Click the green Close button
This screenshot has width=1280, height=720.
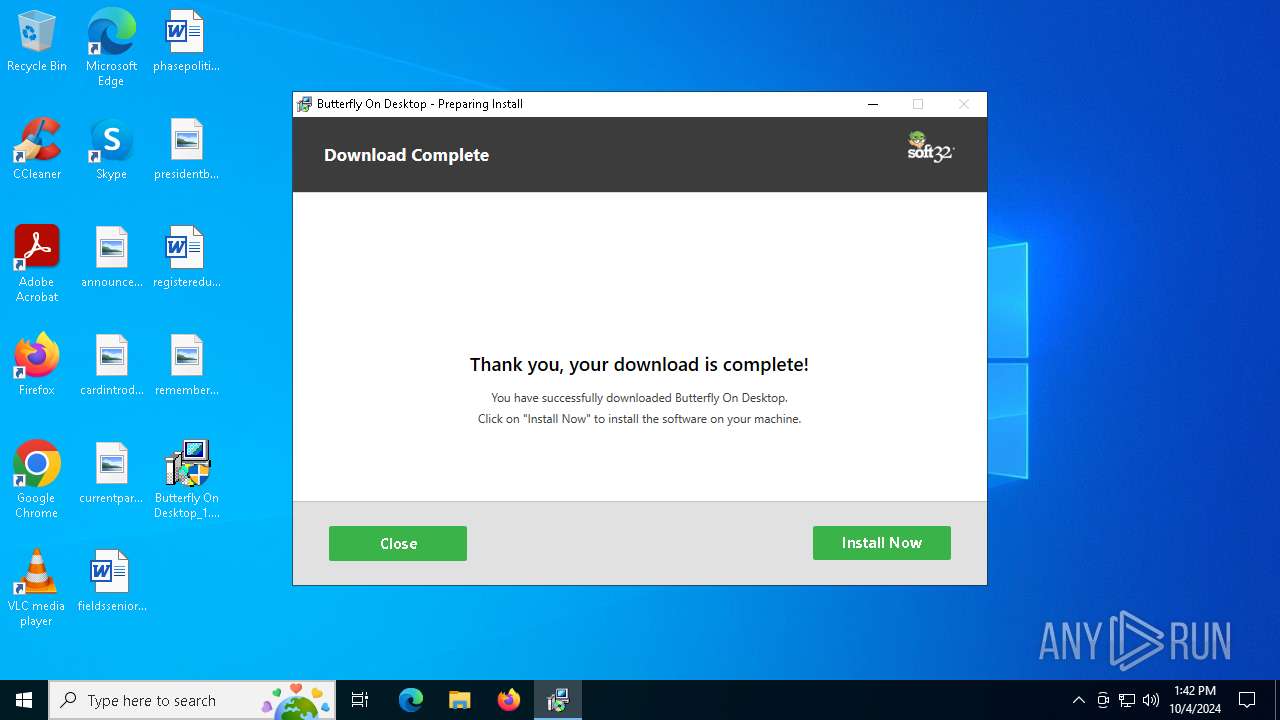[398, 544]
